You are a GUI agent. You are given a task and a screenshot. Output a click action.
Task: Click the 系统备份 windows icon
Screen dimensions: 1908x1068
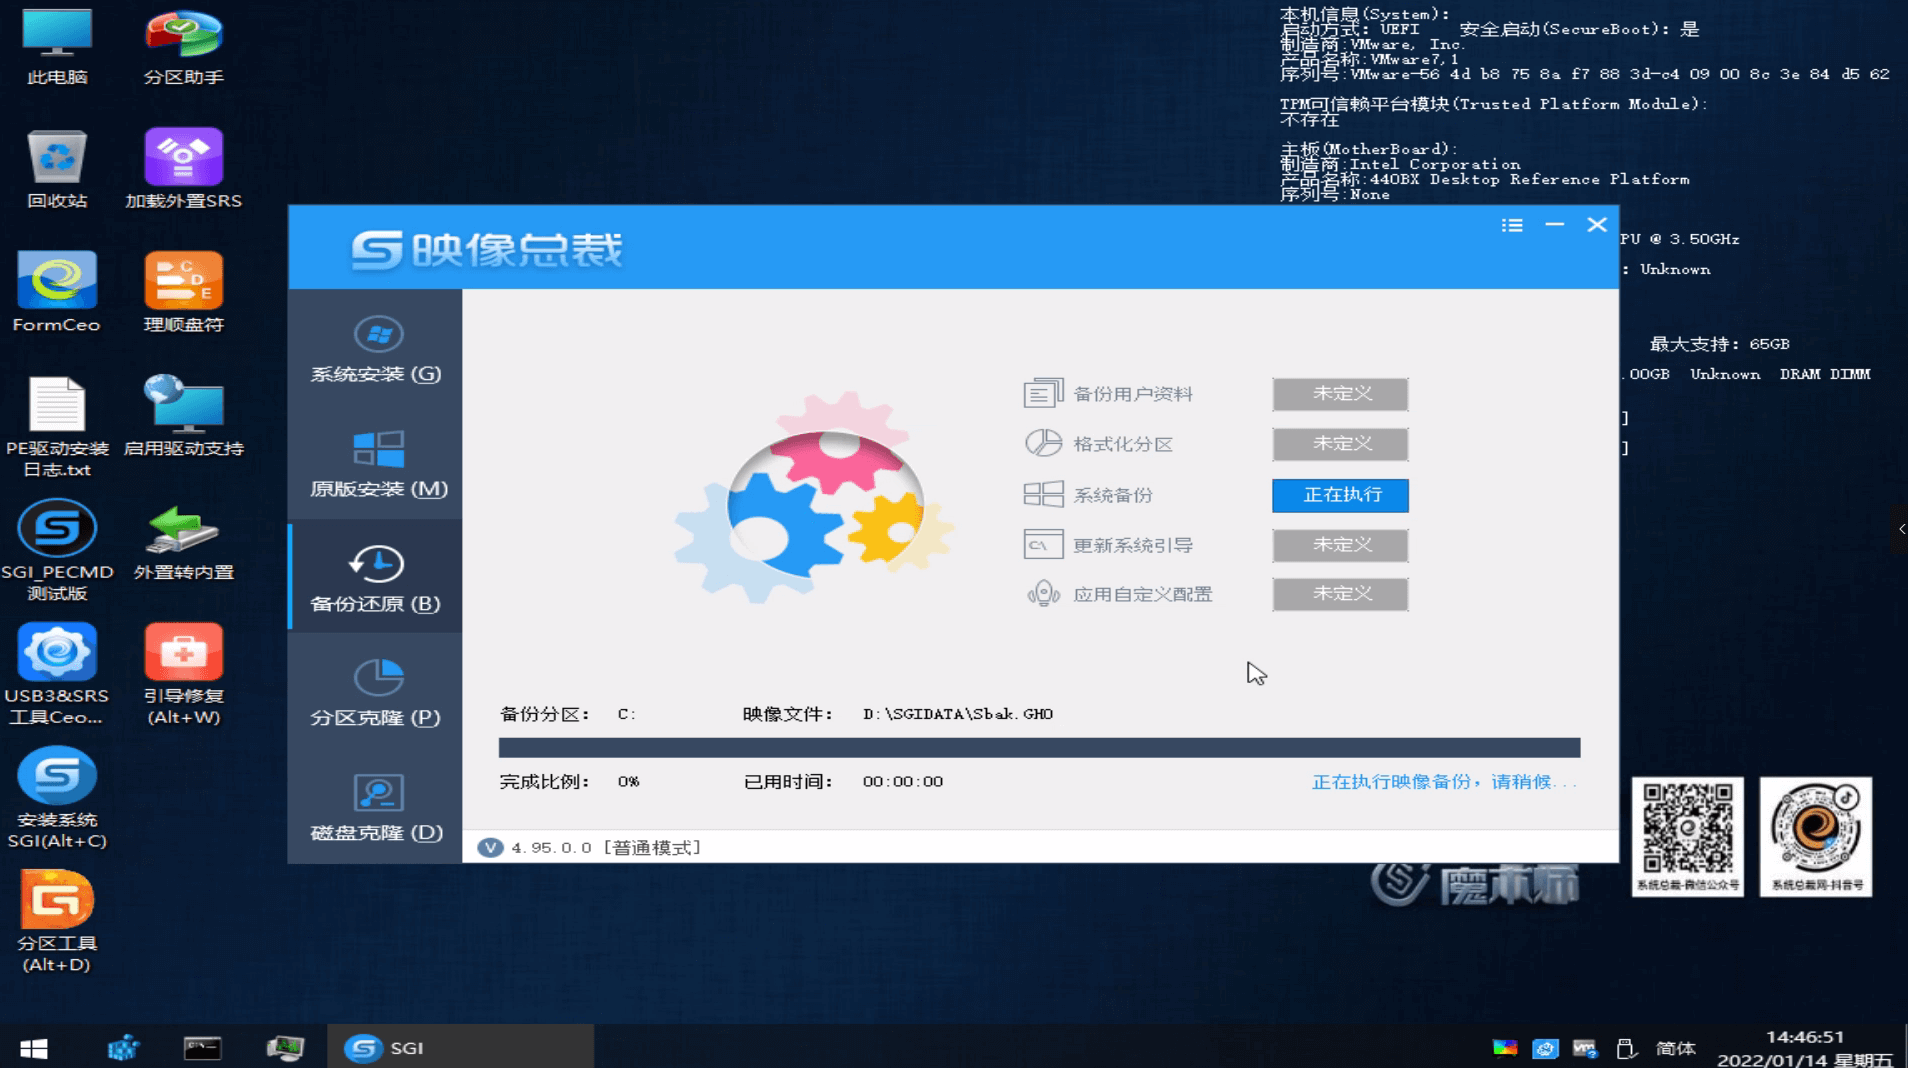[1043, 494]
